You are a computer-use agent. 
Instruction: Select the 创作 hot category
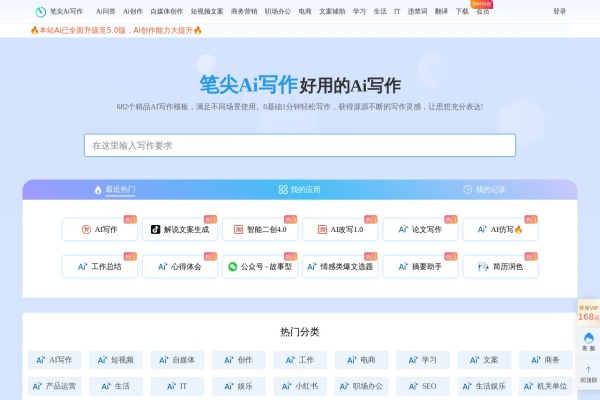[x=239, y=360]
